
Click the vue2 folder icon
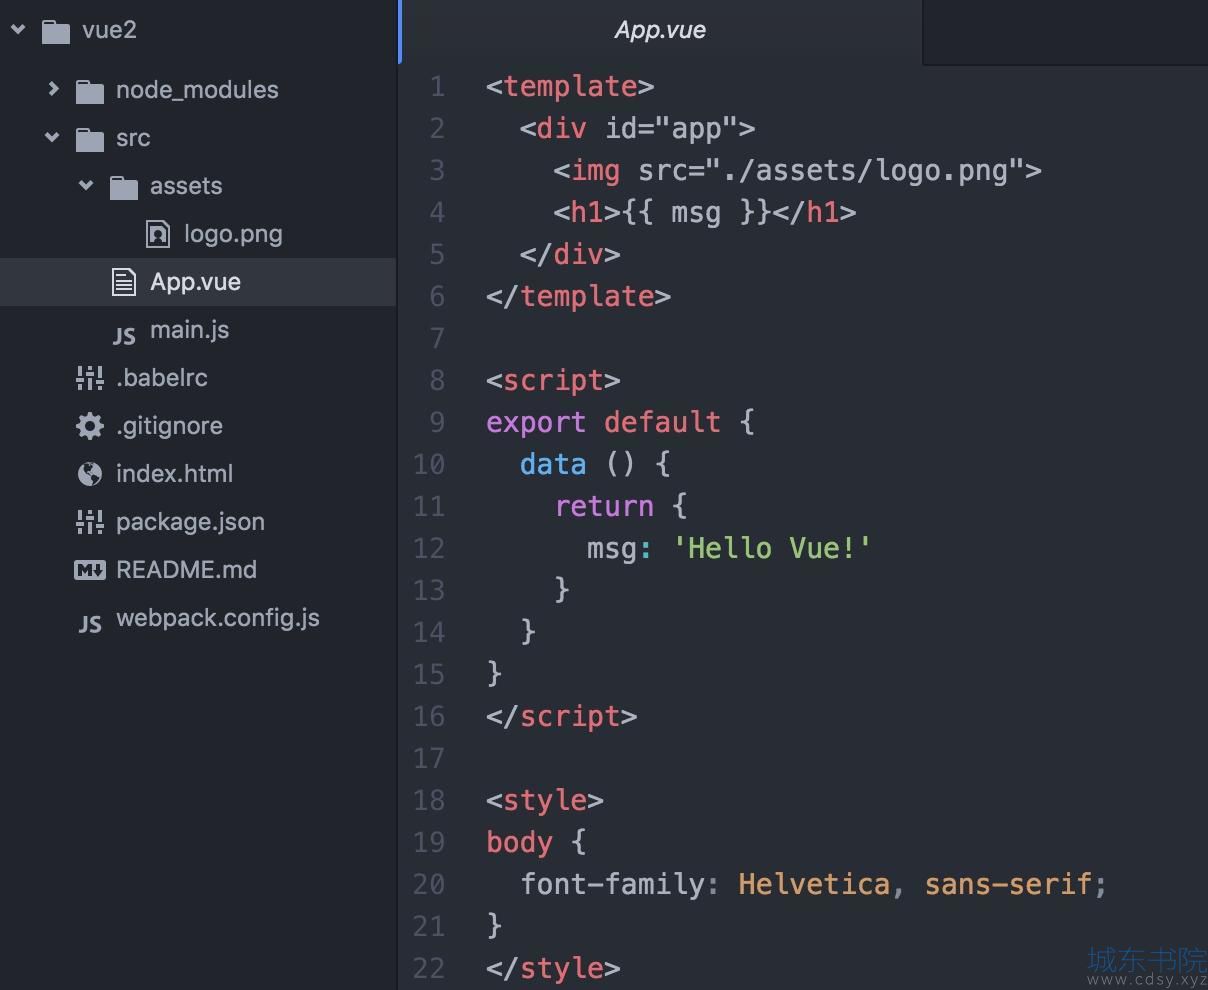point(56,32)
